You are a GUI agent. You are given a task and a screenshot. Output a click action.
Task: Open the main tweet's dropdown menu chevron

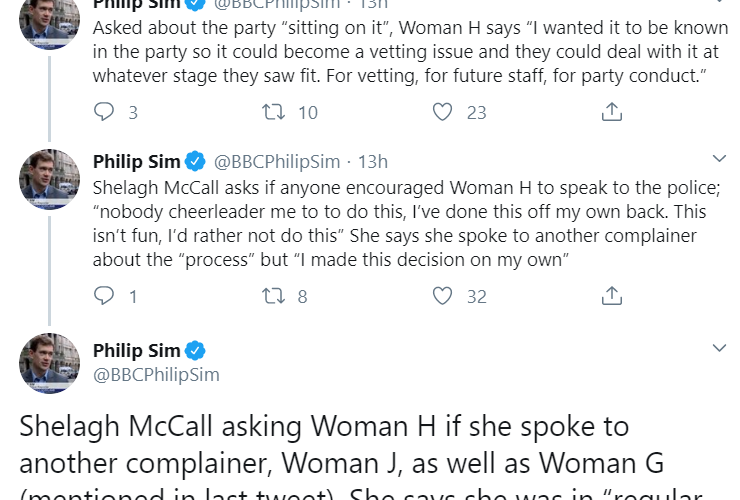coord(718,348)
